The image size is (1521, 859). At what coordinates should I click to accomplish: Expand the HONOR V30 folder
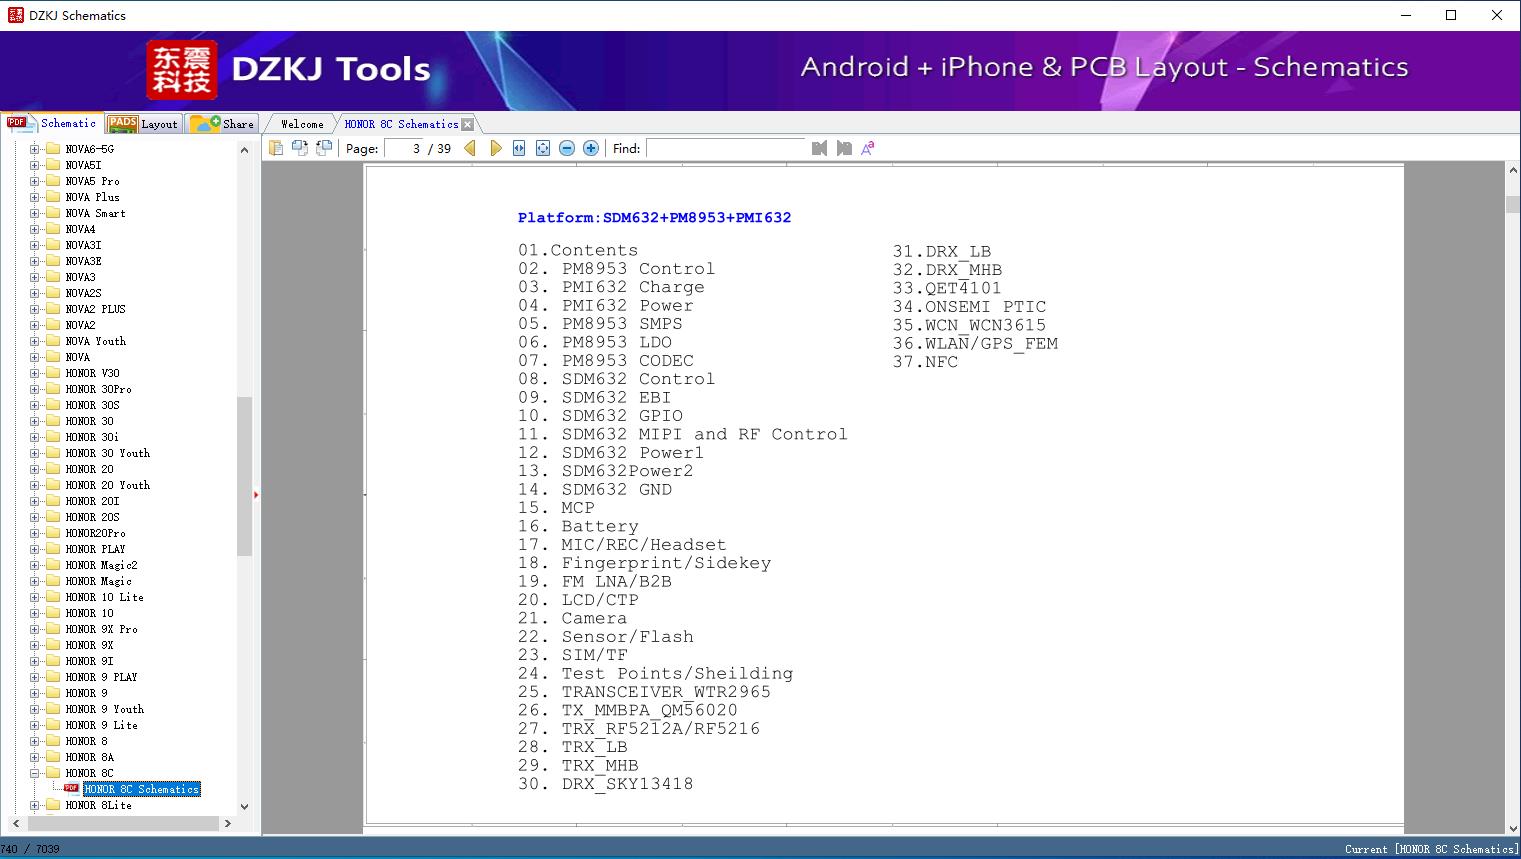click(x=35, y=373)
